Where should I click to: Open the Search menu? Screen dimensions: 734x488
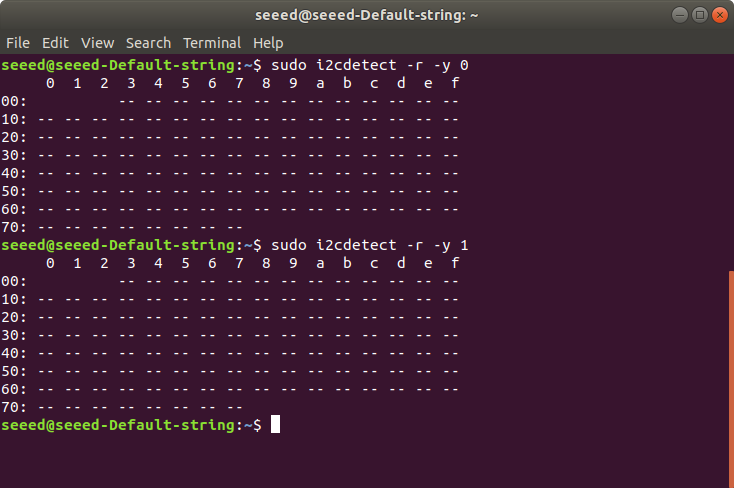tap(148, 43)
